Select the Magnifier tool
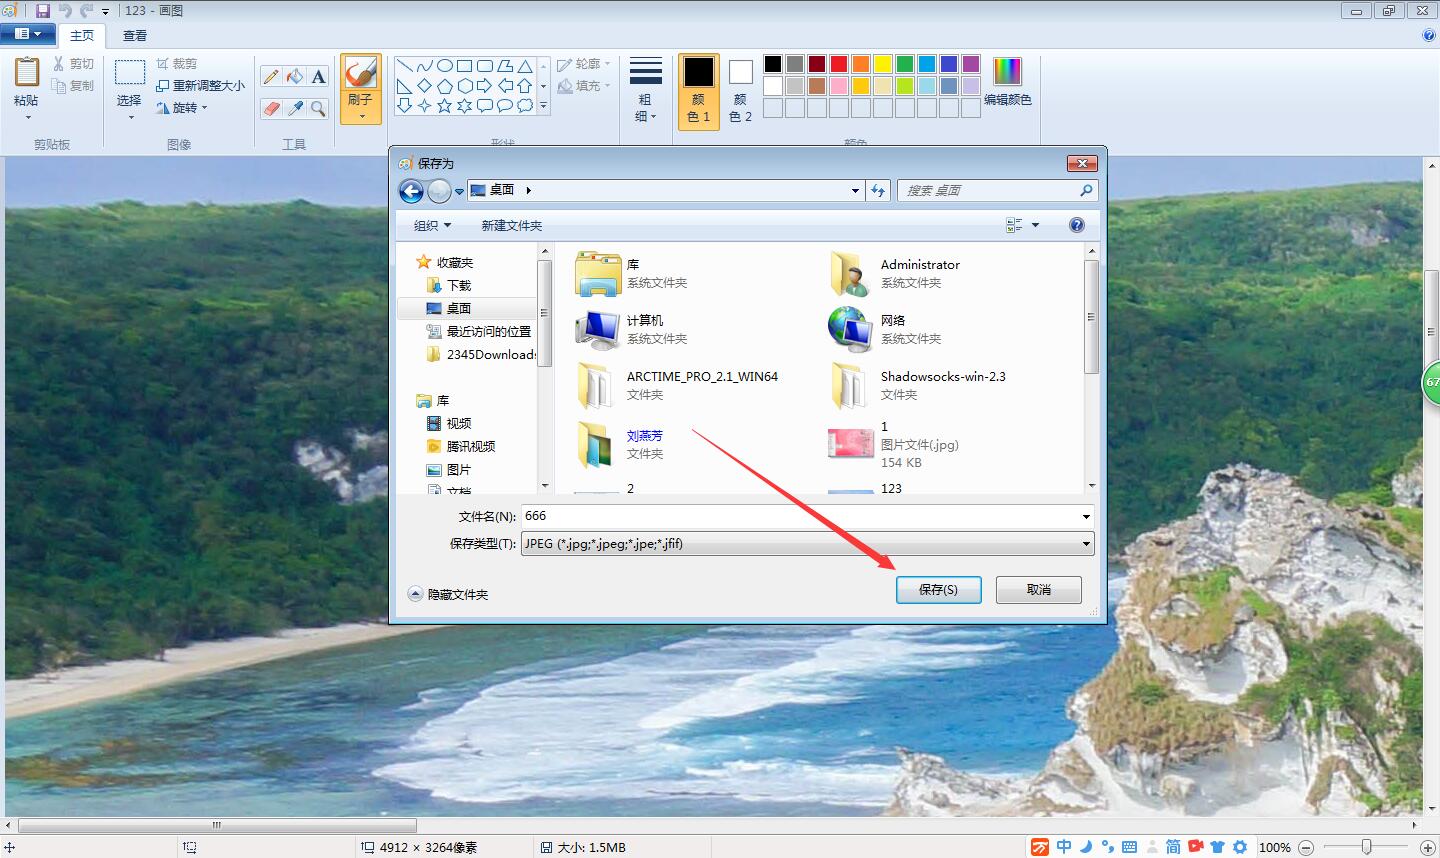This screenshot has width=1440, height=858. tap(318, 108)
